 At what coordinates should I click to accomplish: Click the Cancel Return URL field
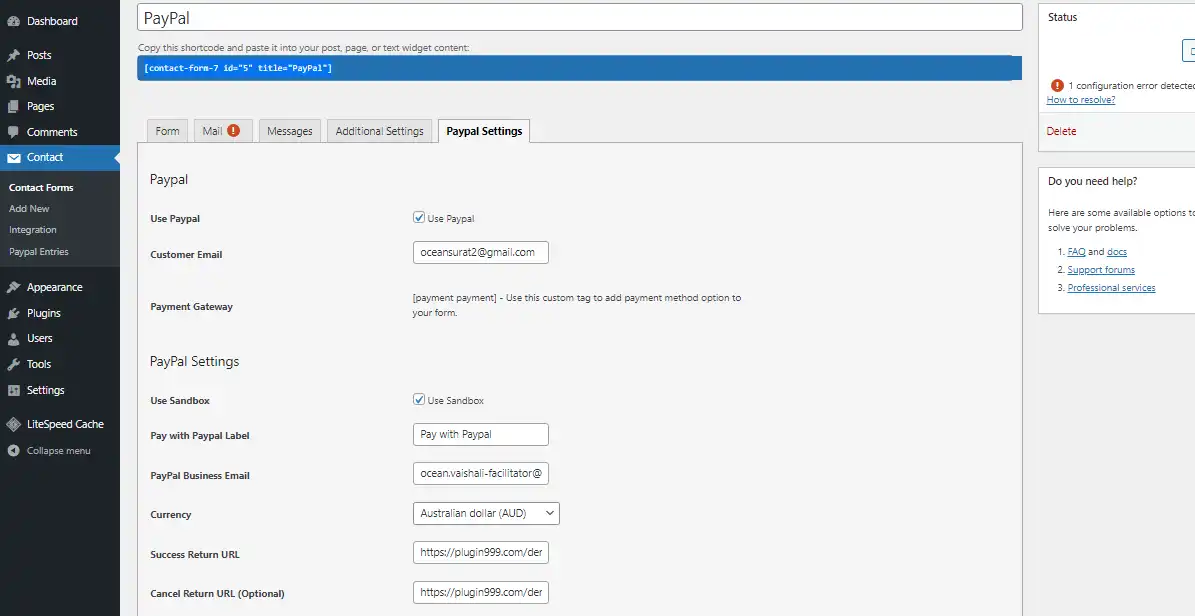pos(480,592)
